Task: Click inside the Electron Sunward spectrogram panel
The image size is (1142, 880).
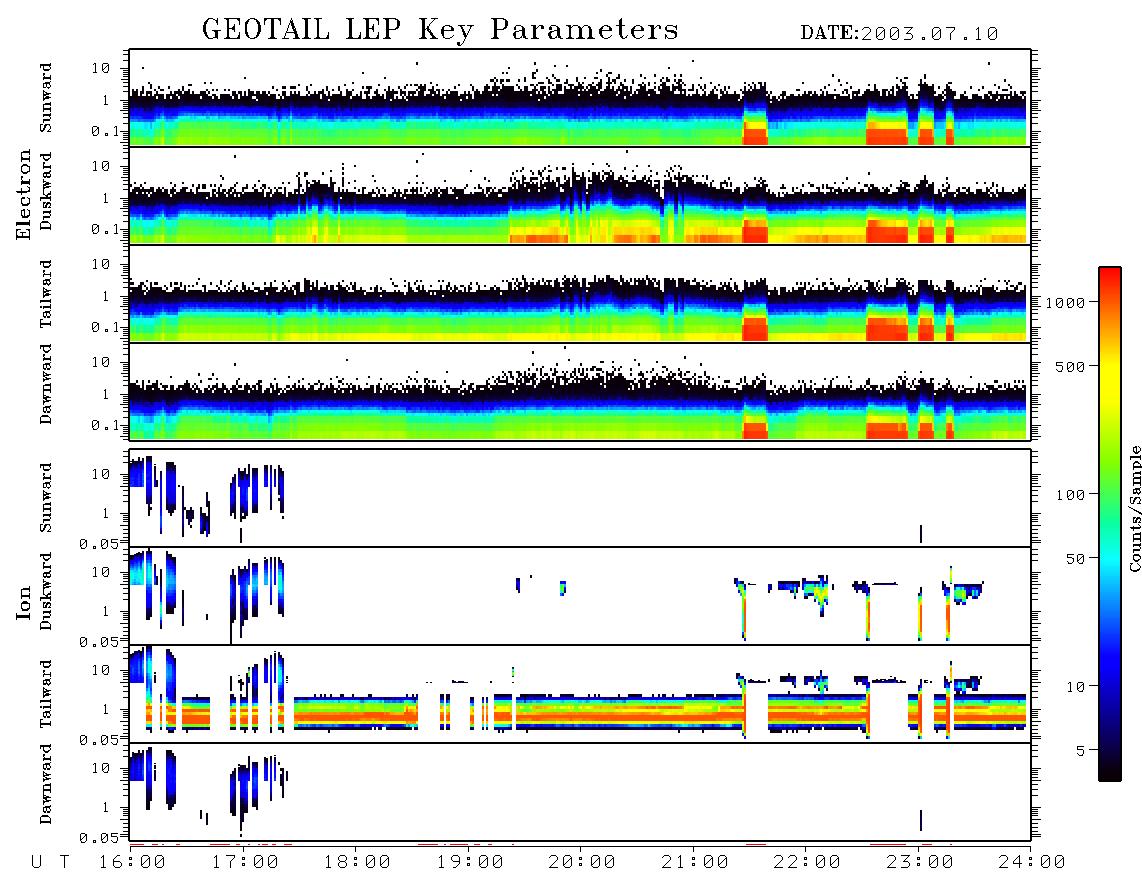Action: tap(580, 98)
